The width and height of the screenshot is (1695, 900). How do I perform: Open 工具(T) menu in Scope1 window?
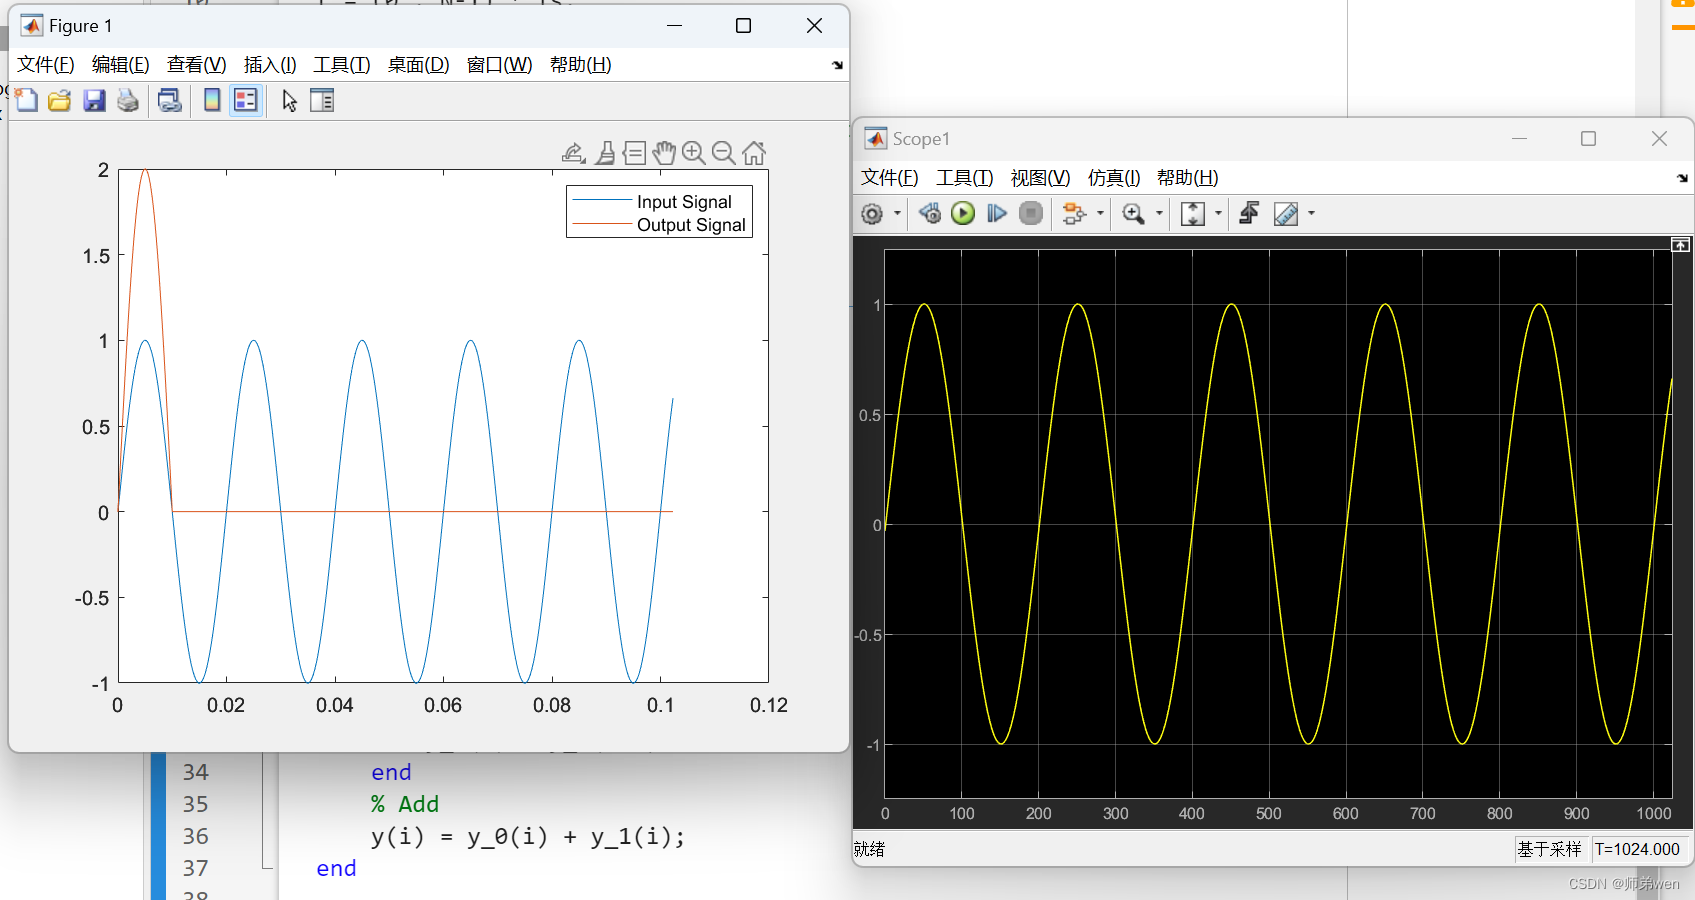point(965,178)
